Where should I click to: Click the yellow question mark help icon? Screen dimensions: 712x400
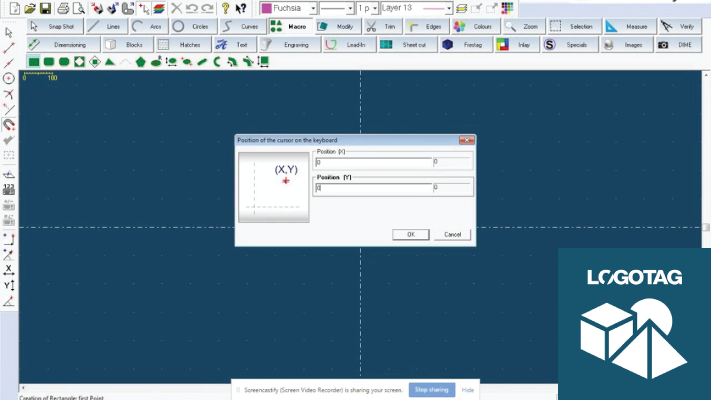[x=225, y=8]
